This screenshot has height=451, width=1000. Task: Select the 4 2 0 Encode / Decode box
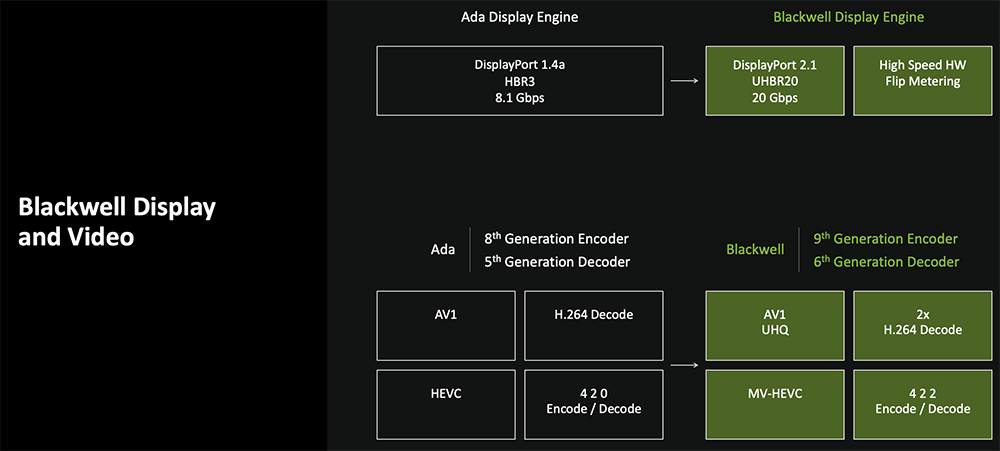(593, 401)
